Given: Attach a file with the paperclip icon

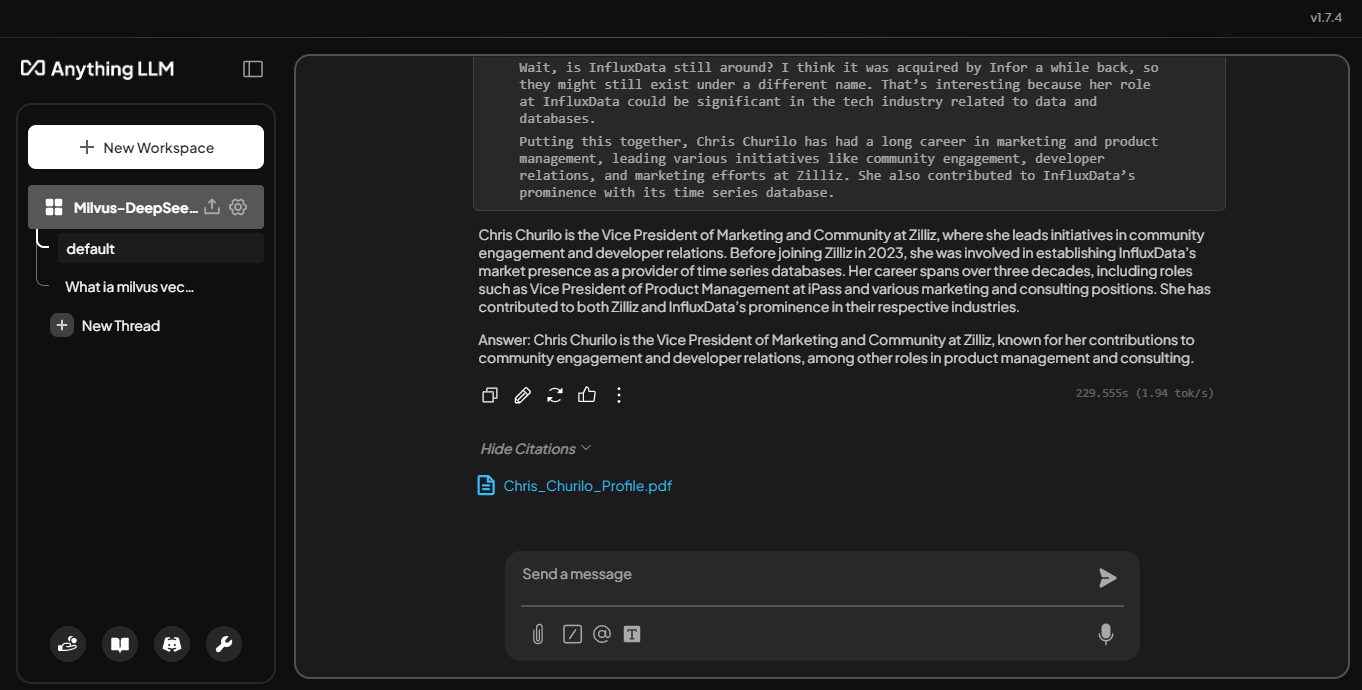Looking at the screenshot, I should 538,634.
